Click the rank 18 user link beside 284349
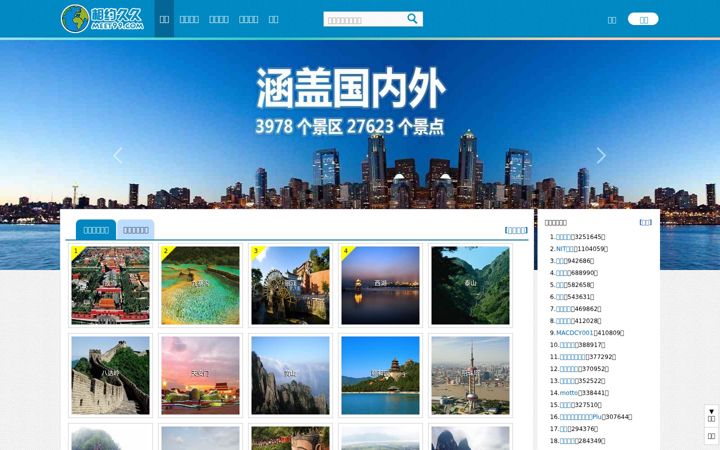The image size is (720, 450). [x=567, y=440]
